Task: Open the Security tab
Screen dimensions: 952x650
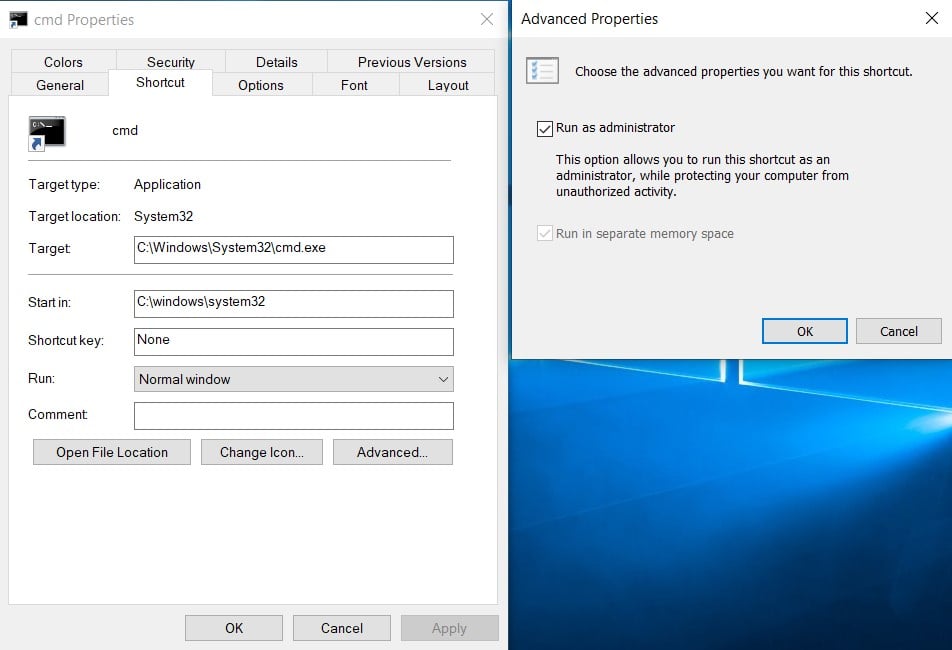Action: coord(171,62)
